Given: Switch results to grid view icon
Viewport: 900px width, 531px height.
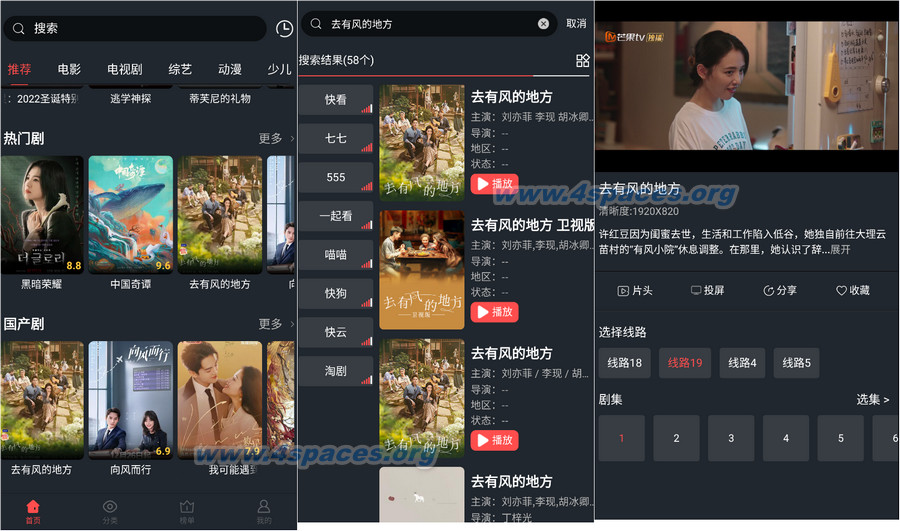Looking at the screenshot, I should tap(583, 60).
